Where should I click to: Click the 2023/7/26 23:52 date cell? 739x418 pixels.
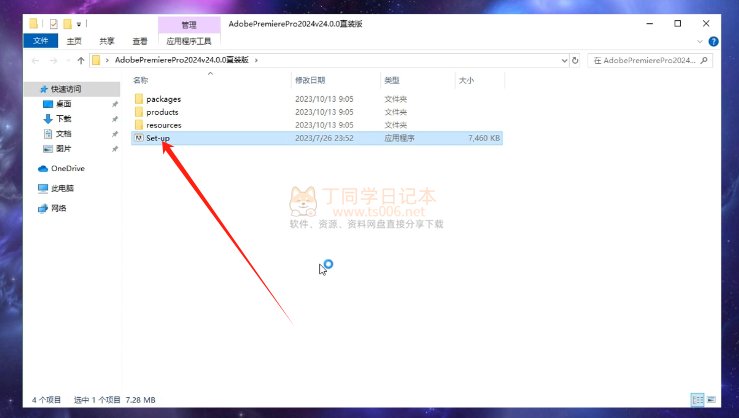click(324, 138)
